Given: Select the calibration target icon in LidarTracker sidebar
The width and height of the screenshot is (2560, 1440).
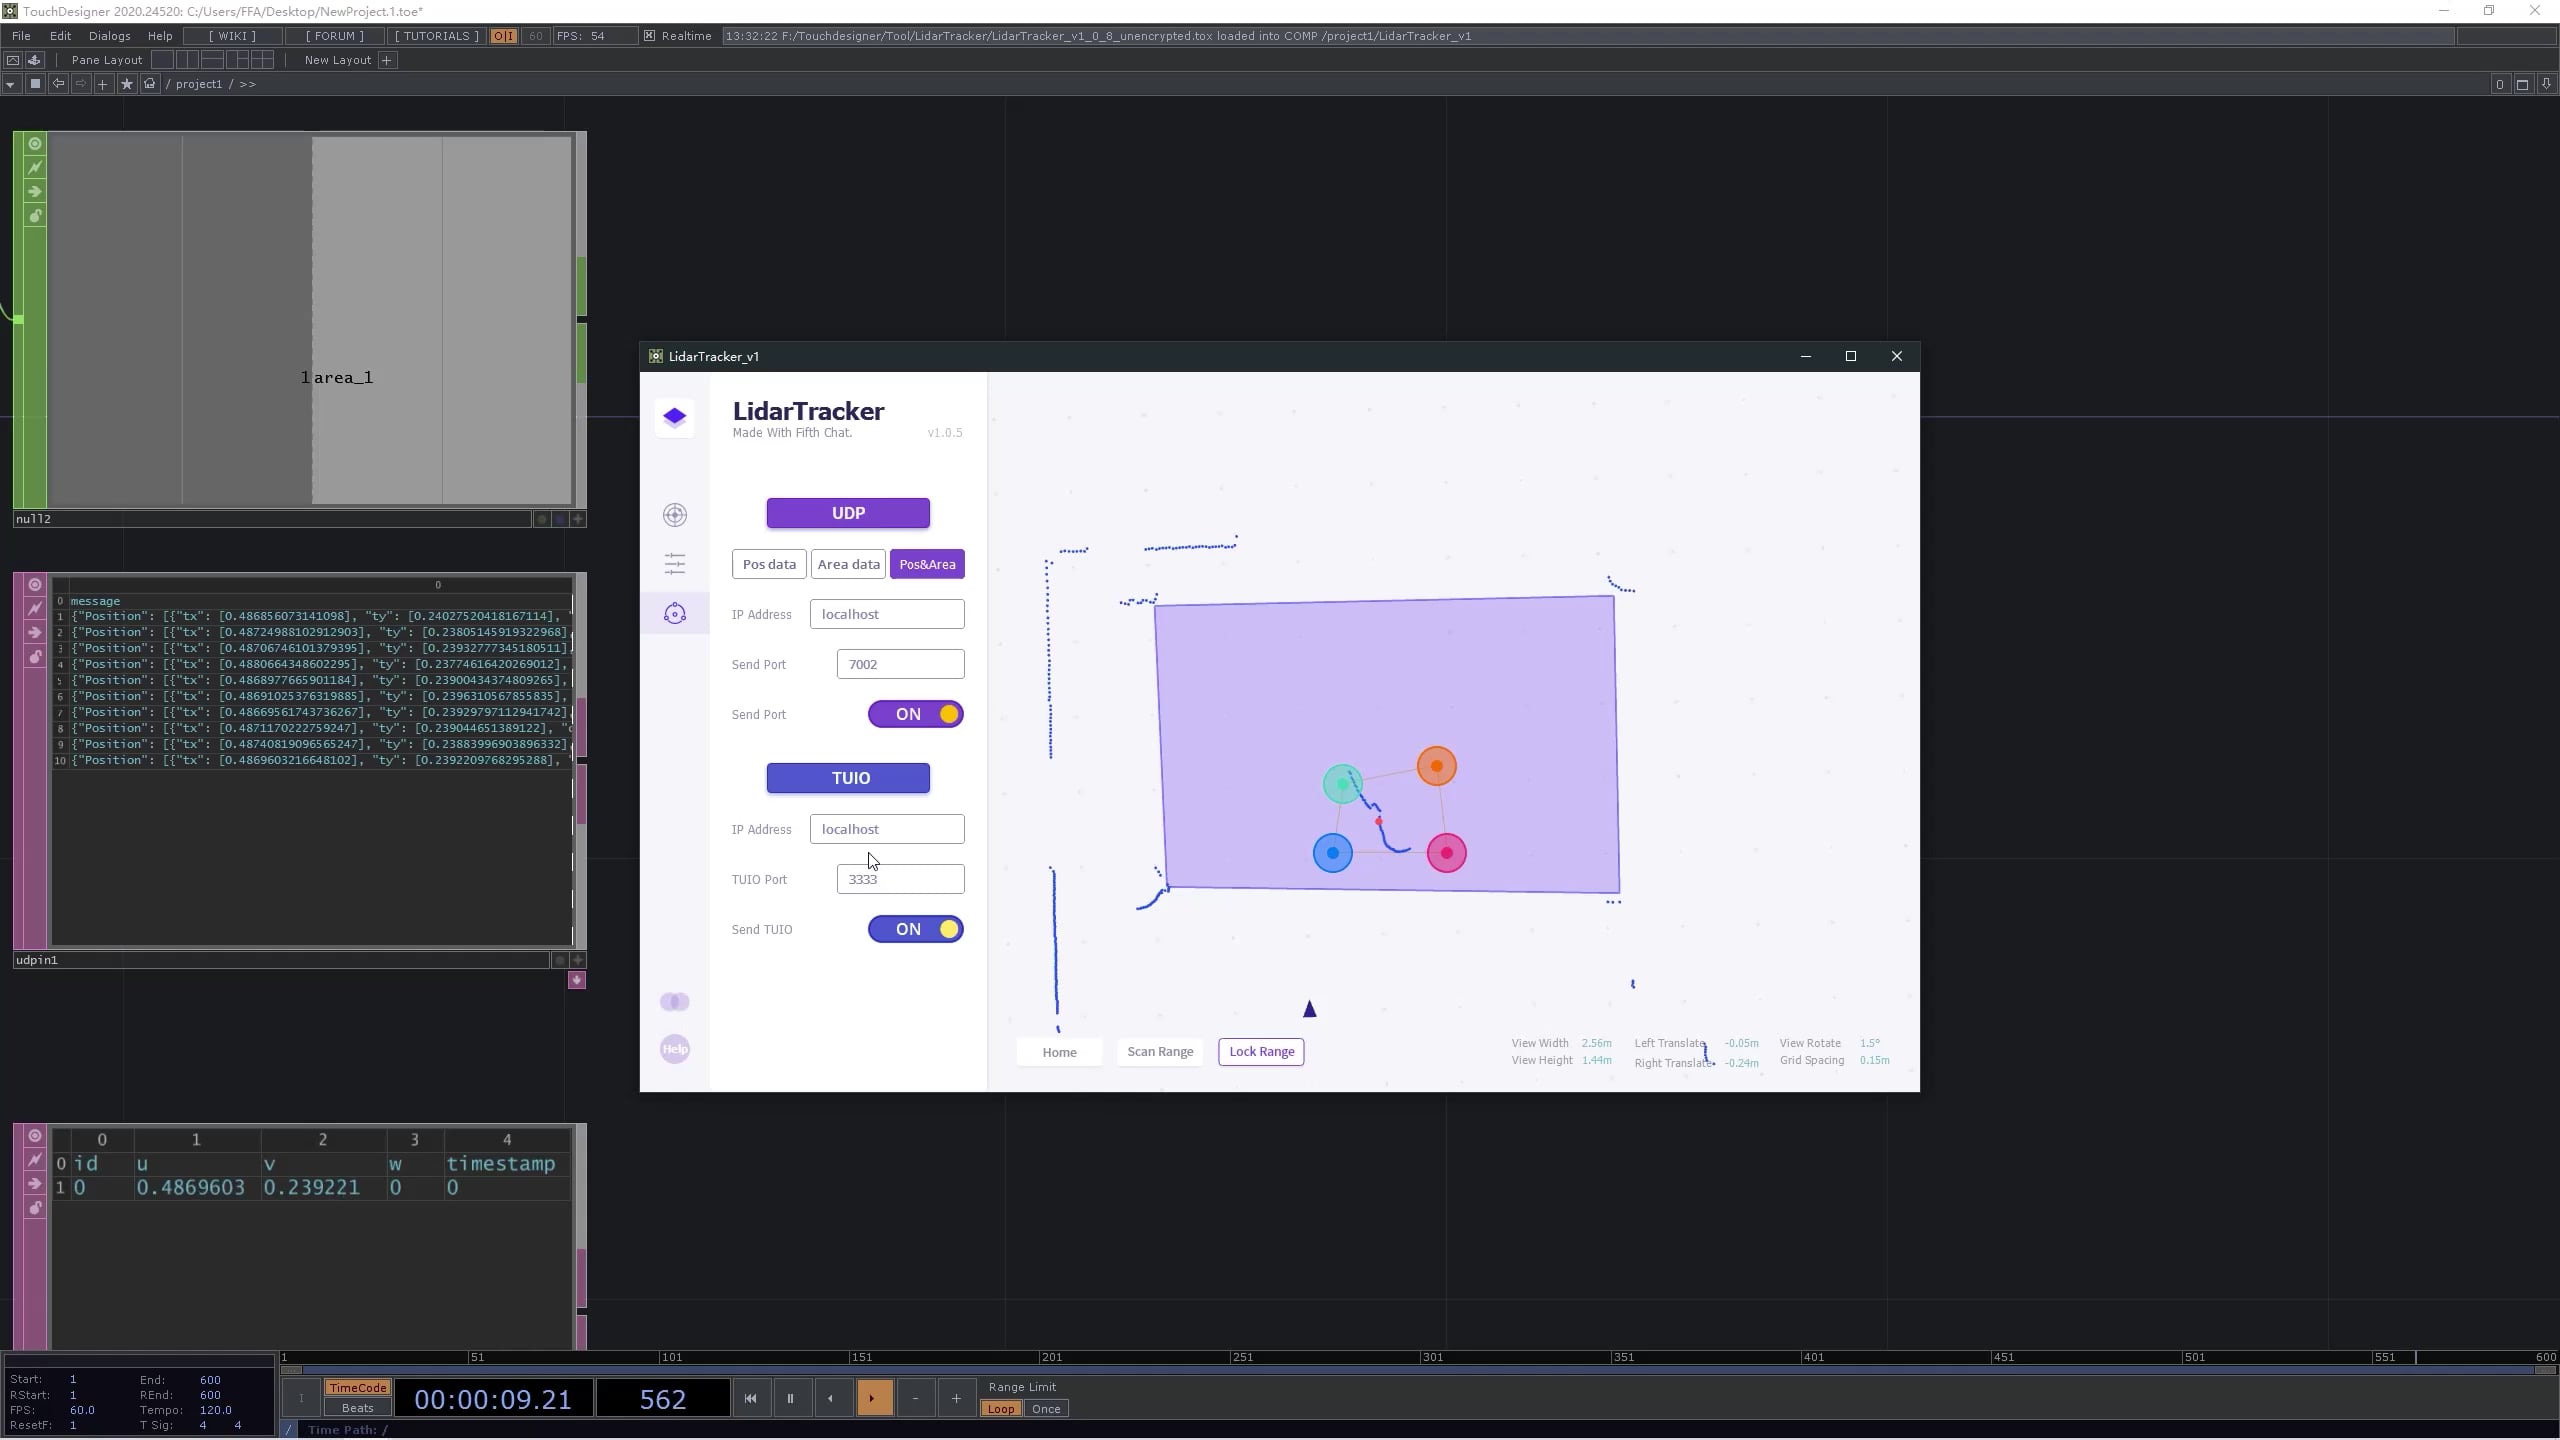Looking at the screenshot, I should click(x=674, y=514).
